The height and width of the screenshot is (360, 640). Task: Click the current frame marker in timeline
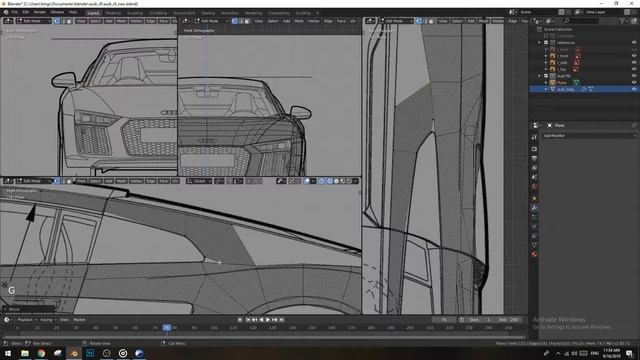pos(167,327)
